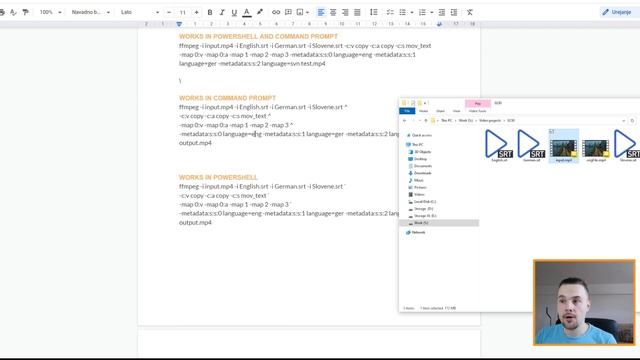
Task: Decrease font size with minus button
Action: tap(169, 12)
